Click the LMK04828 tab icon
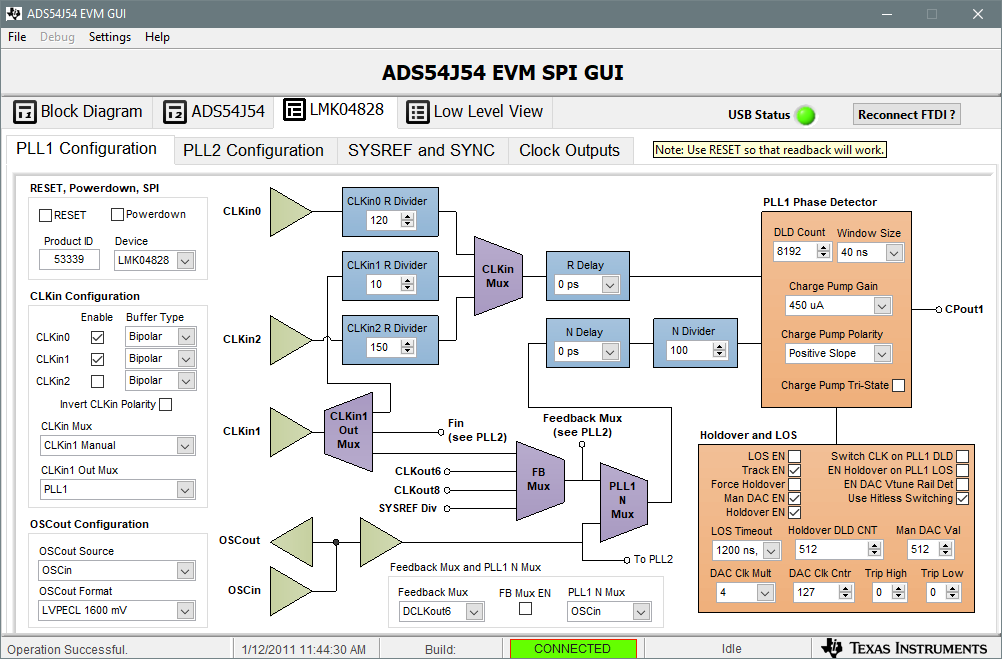Image resolution: width=1002 pixels, height=659 pixels. (294, 109)
